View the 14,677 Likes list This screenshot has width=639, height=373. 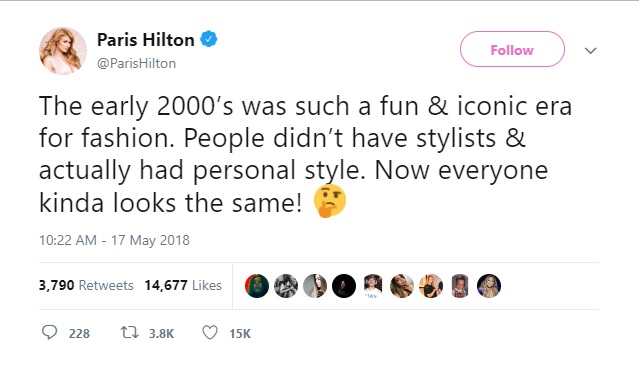point(183,285)
